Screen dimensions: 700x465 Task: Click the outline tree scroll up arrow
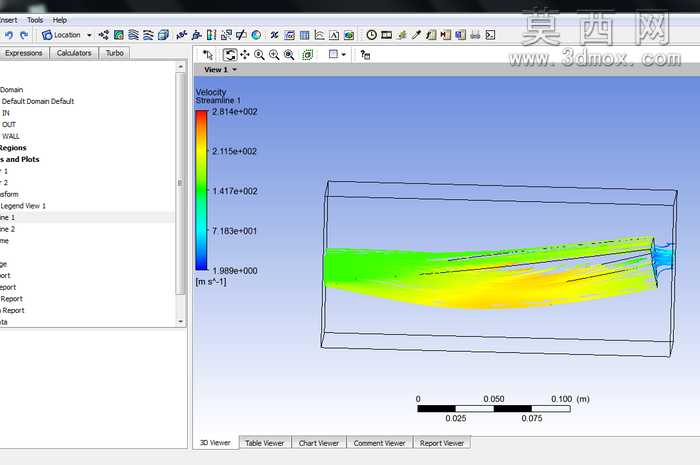click(180, 66)
